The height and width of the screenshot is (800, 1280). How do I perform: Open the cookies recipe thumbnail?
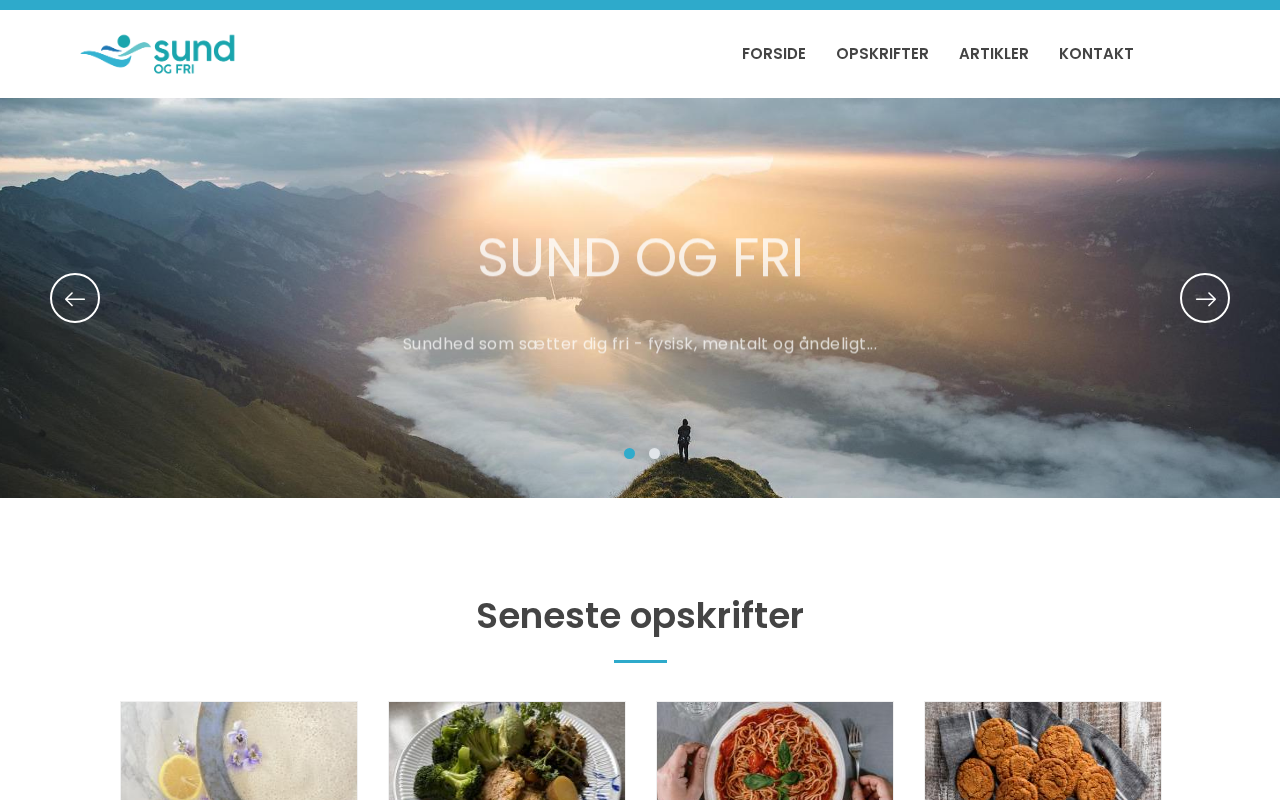click(1043, 751)
